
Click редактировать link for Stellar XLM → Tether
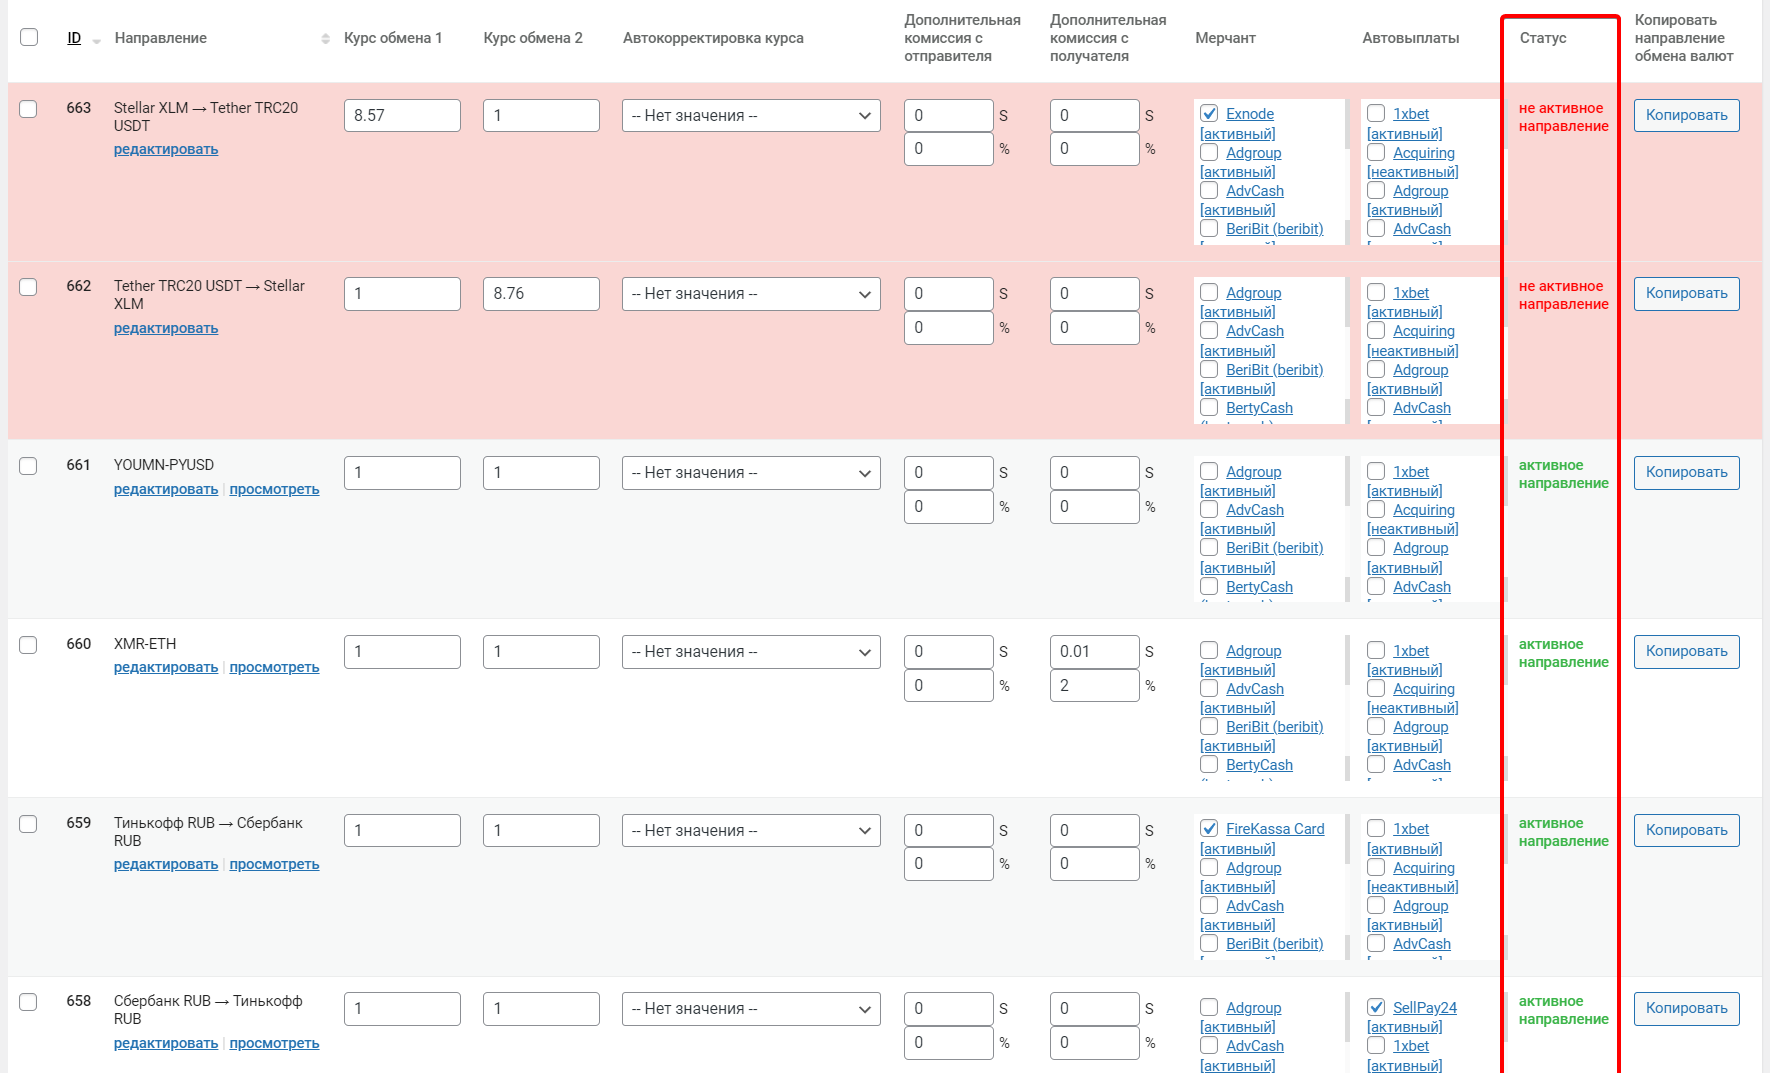pos(166,150)
